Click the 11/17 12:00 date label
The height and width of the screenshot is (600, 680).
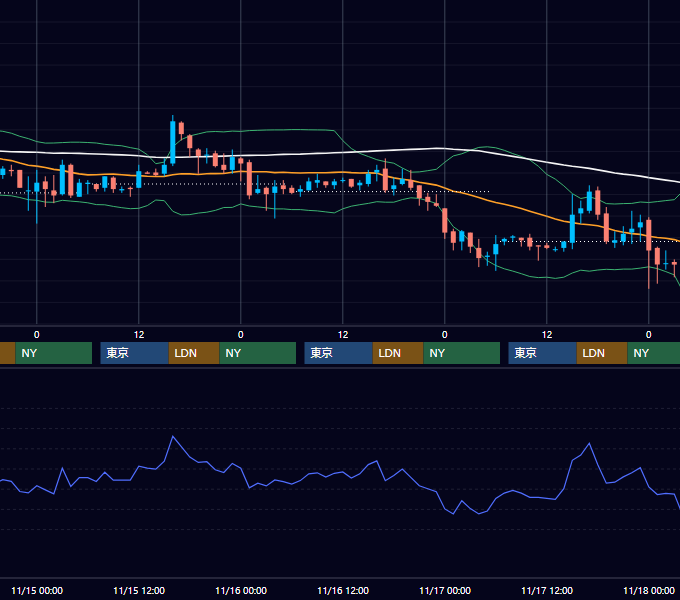(547, 590)
